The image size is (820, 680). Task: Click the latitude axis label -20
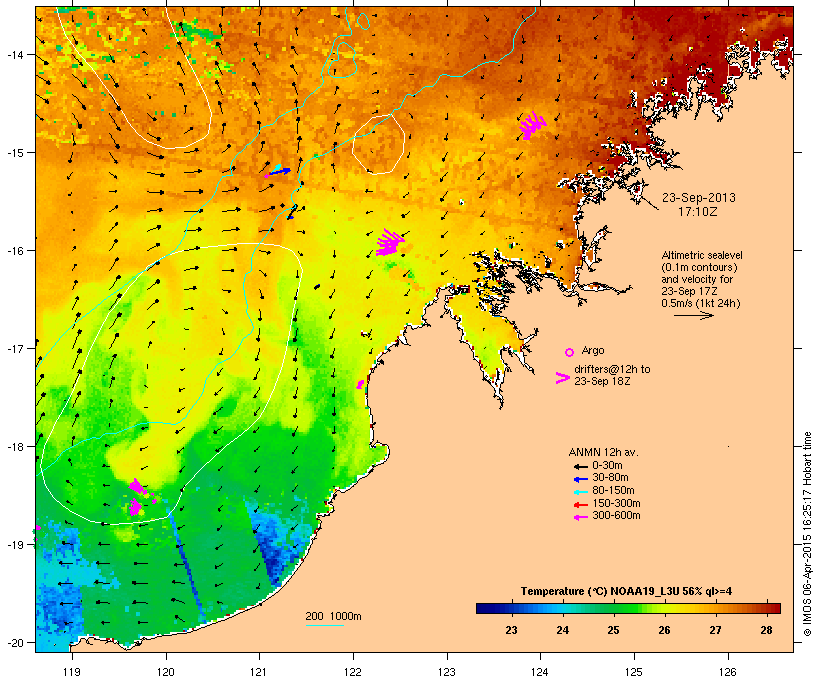click(x=15, y=643)
